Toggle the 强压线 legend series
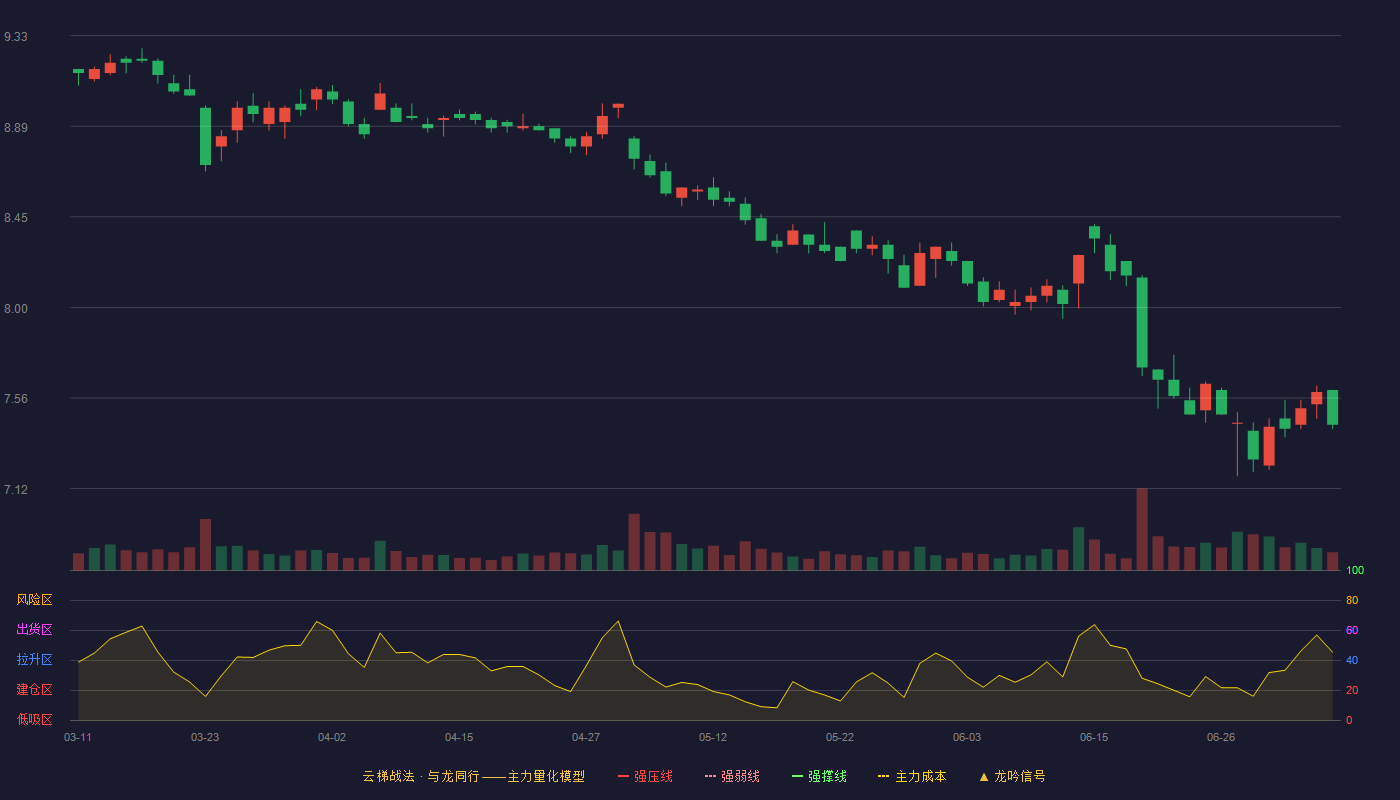 coord(645,776)
